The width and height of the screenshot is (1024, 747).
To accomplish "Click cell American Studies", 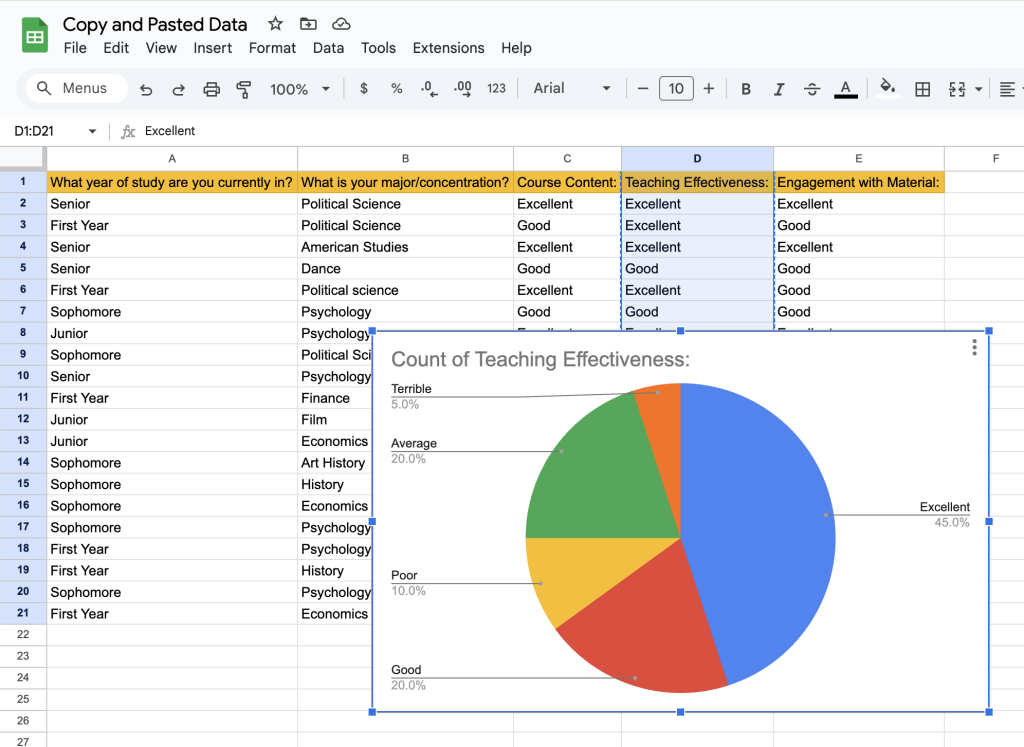I will [x=406, y=247].
